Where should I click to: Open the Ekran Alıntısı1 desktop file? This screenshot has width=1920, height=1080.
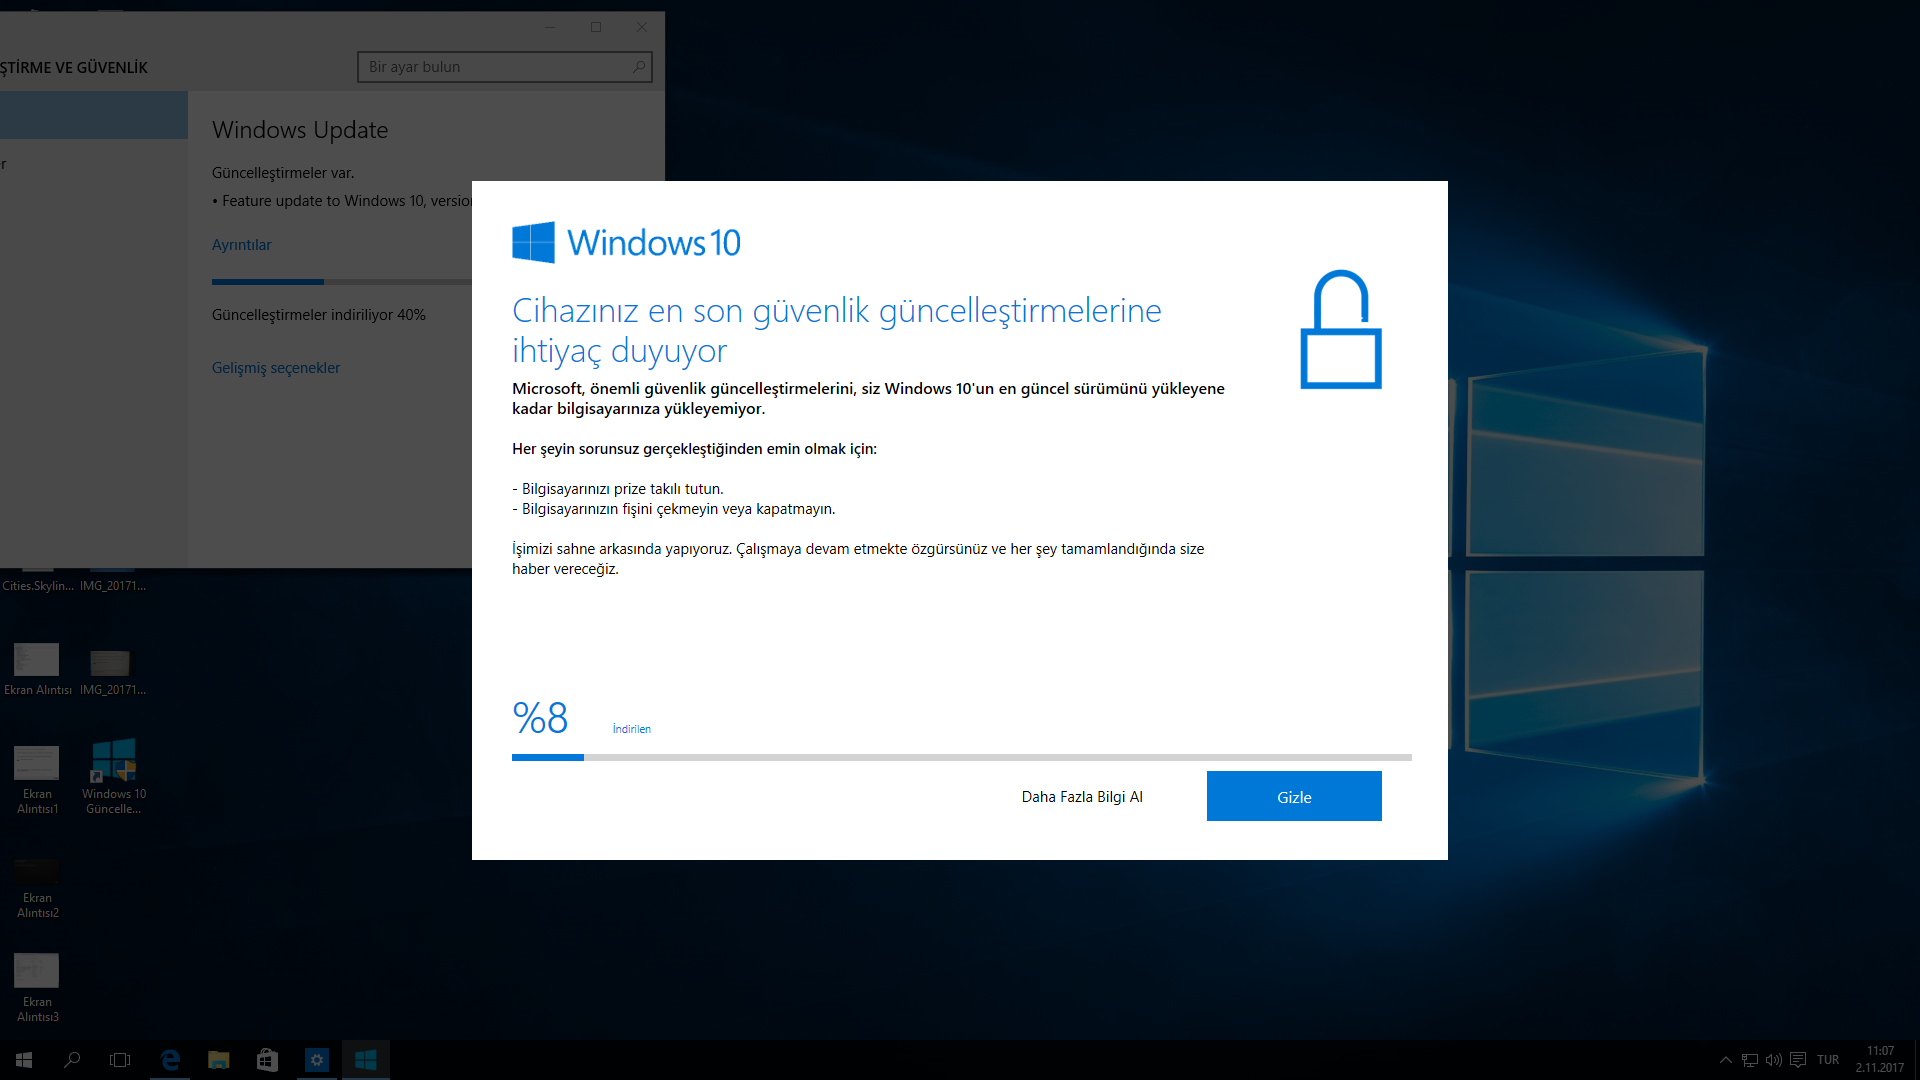click(37, 779)
